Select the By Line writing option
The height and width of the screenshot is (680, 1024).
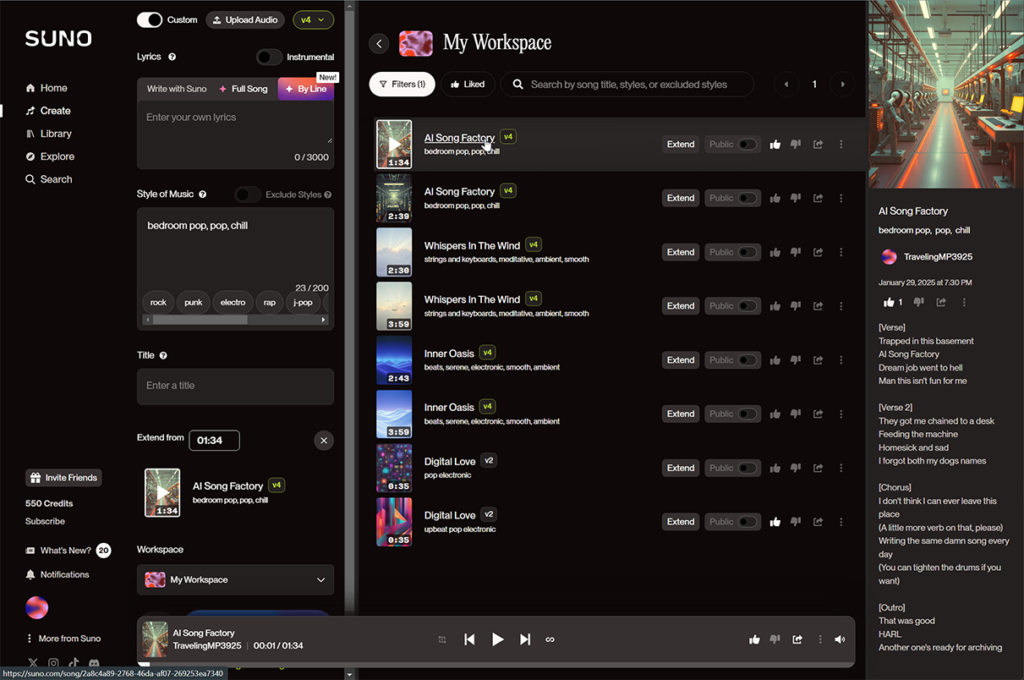tap(306, 89)
